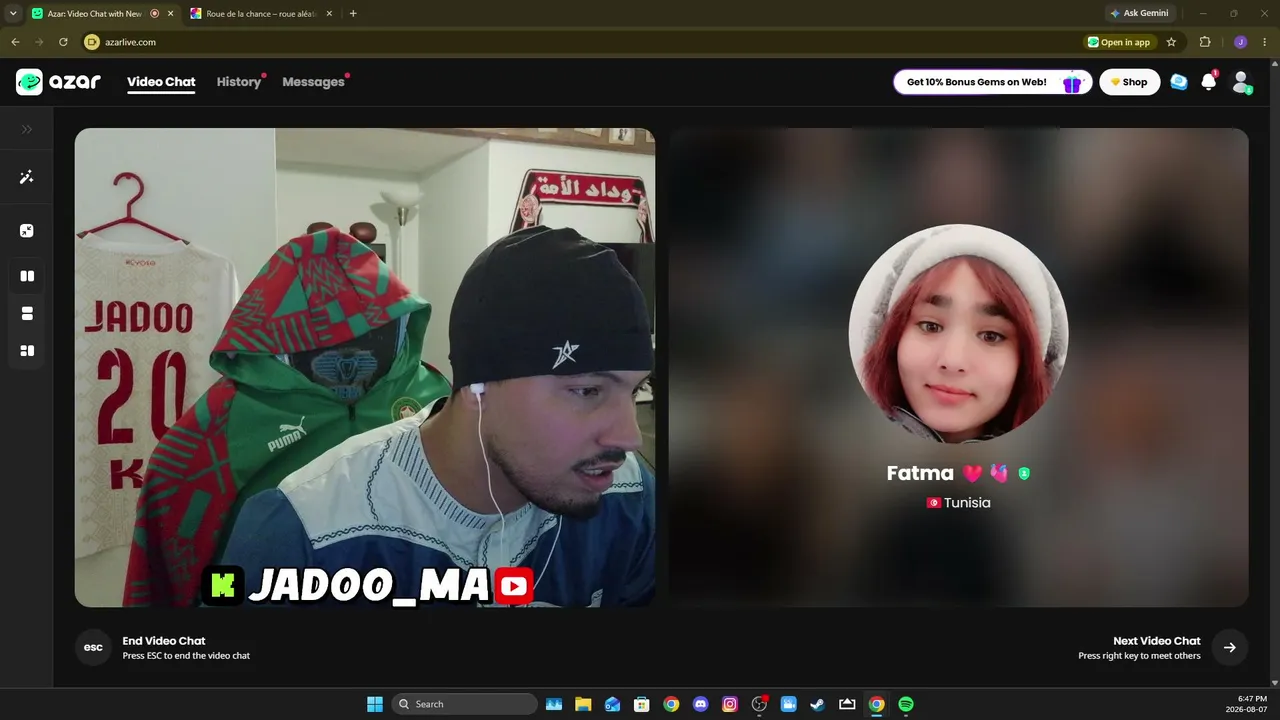Click the next video chat arrow
Viewport: 1280px width, 720px height.
[x=1230, y=648]
